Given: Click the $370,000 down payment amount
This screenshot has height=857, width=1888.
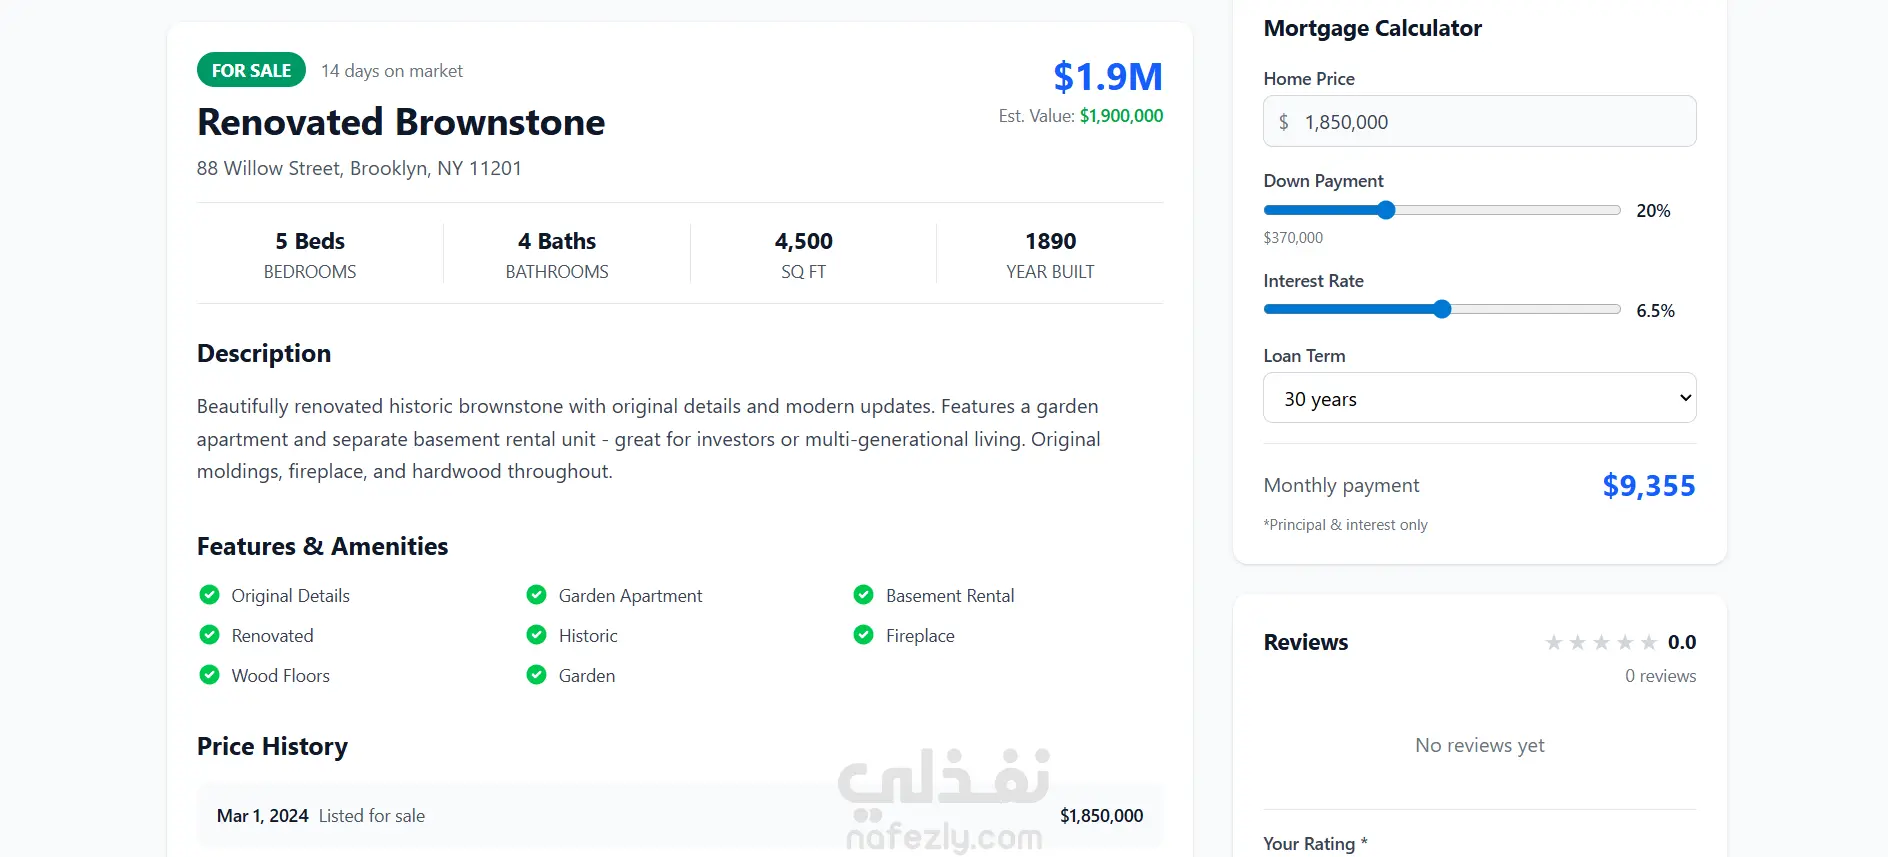Looking at the screenshot, I should [x=1293, y=238].
